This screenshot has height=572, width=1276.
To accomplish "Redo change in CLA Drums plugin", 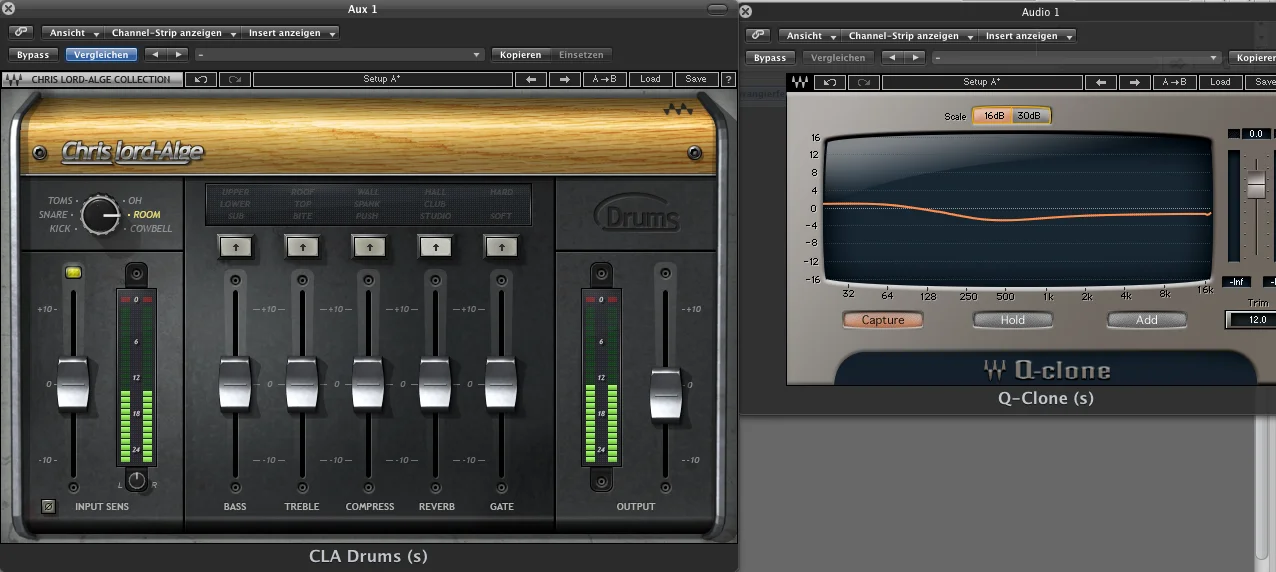I will [234, 79].
